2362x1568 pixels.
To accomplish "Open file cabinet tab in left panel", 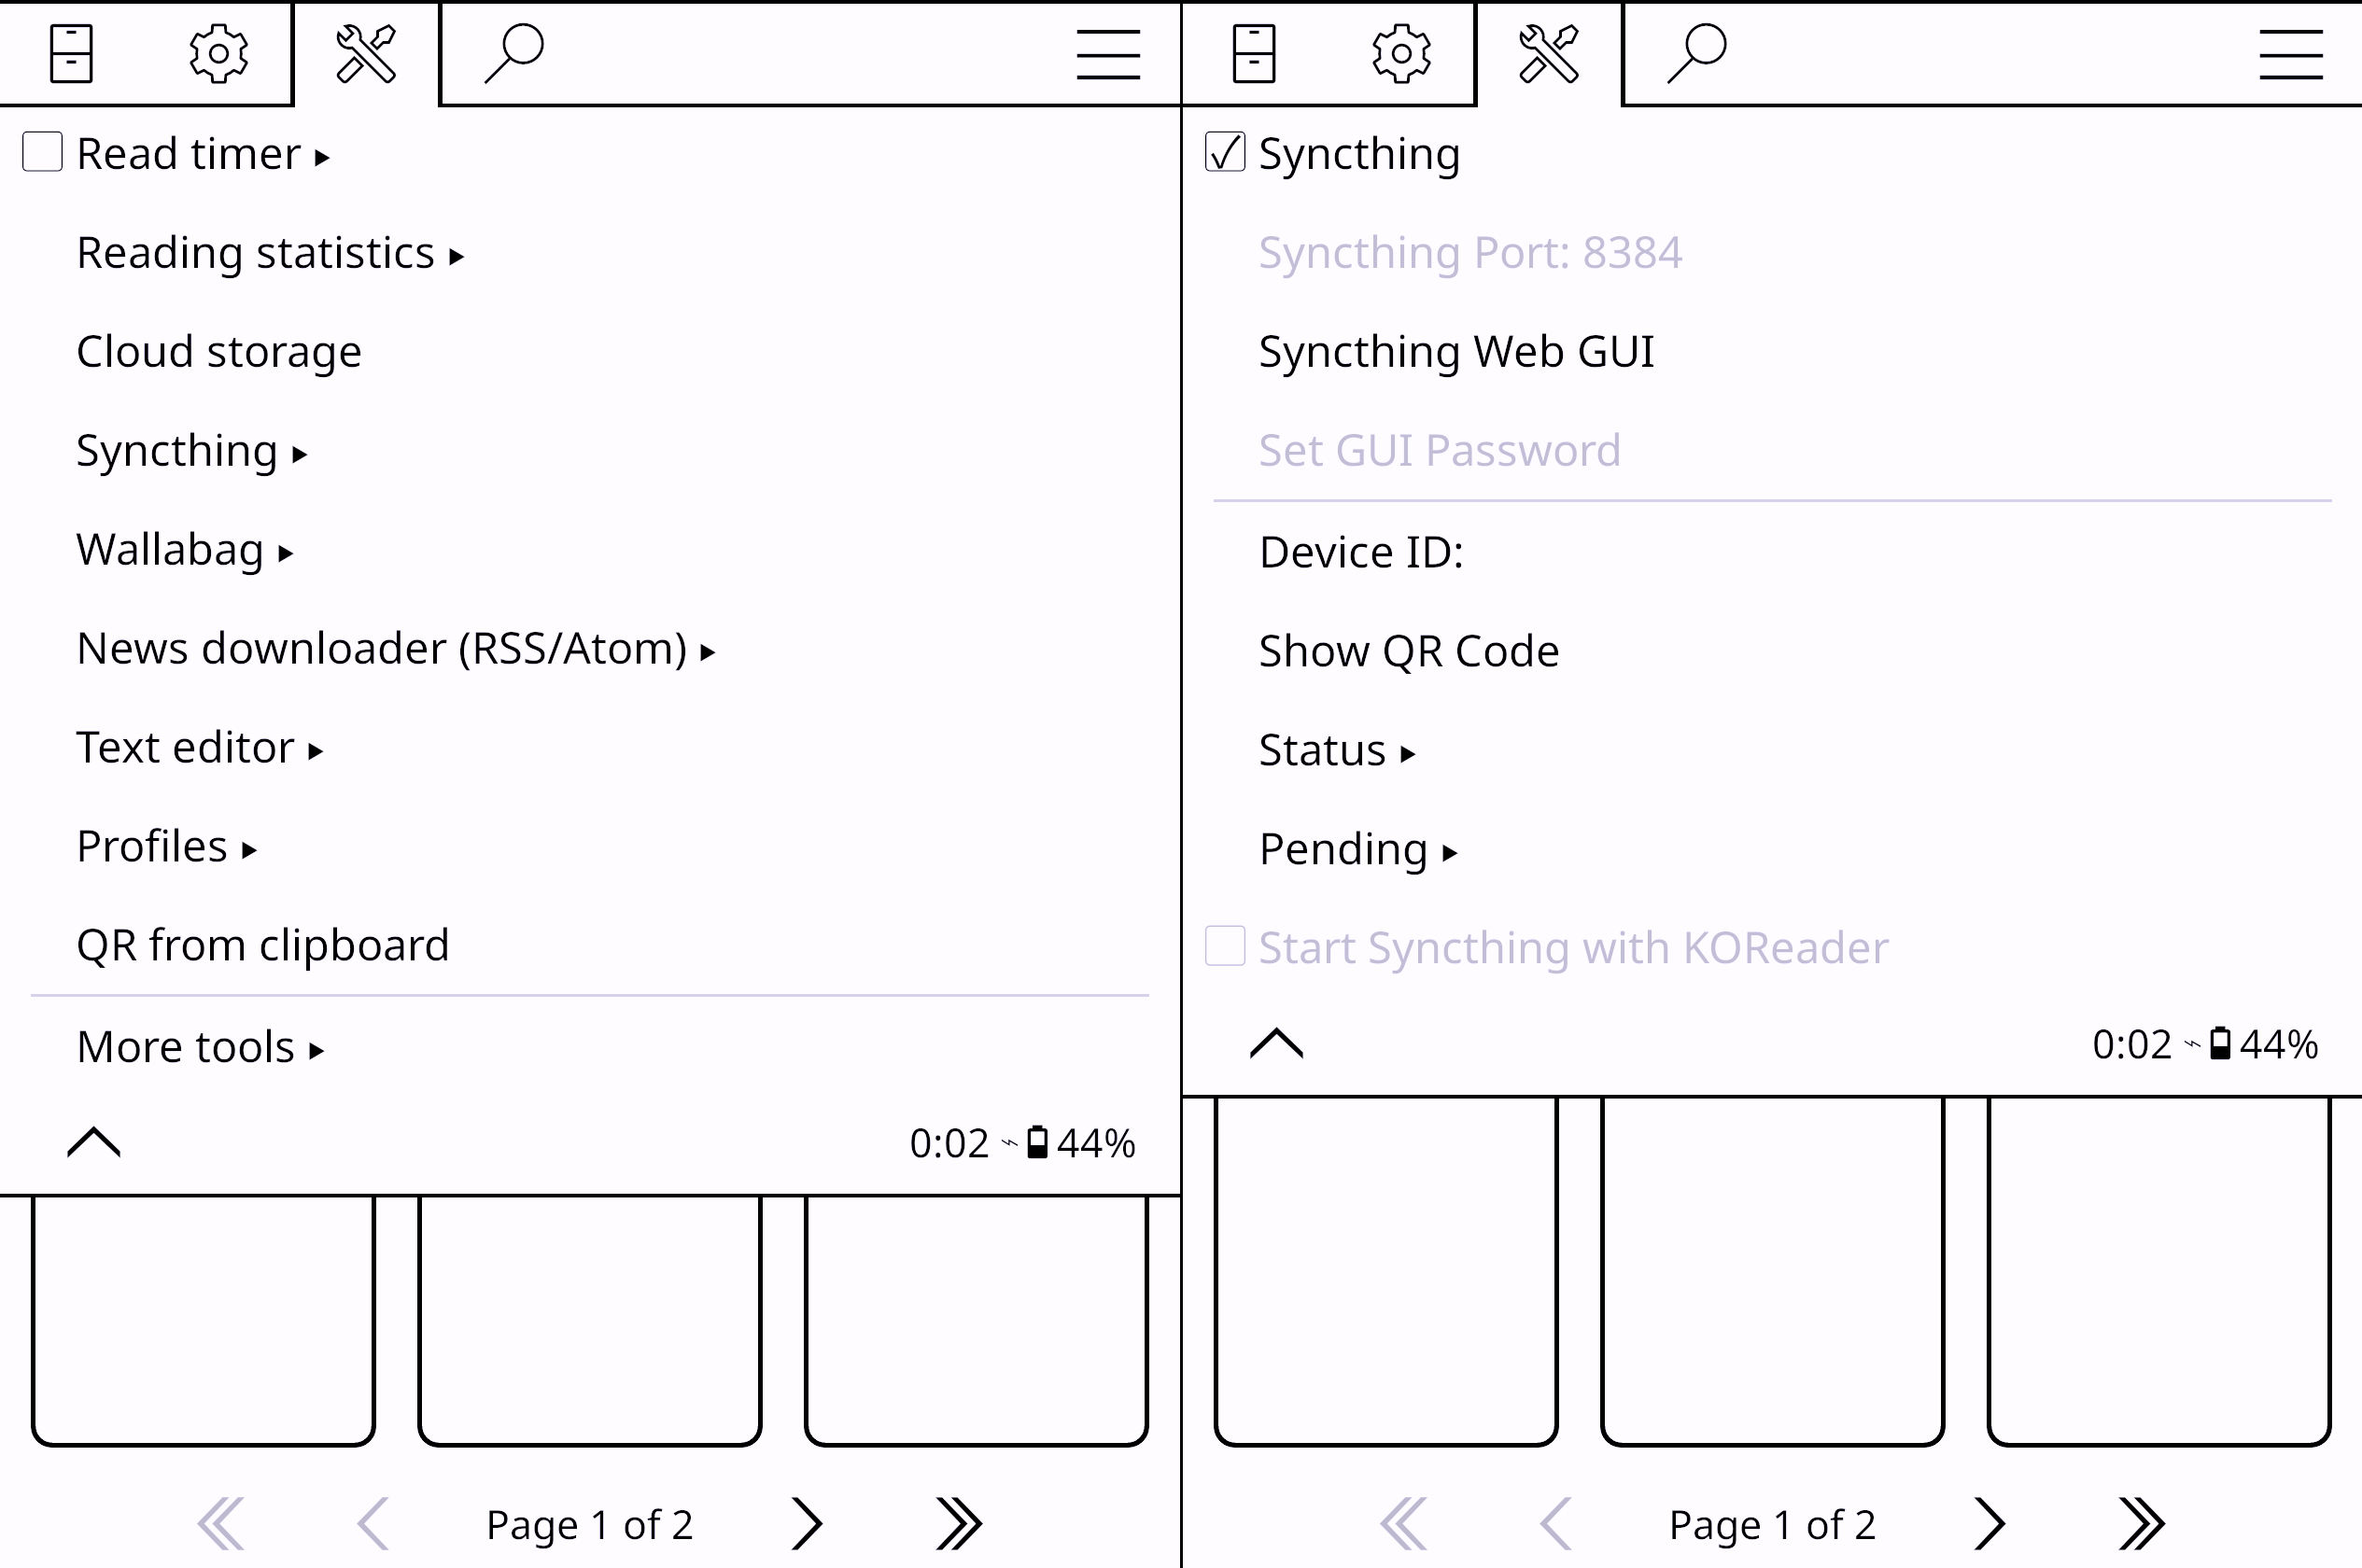I will [x=71, y=53].
